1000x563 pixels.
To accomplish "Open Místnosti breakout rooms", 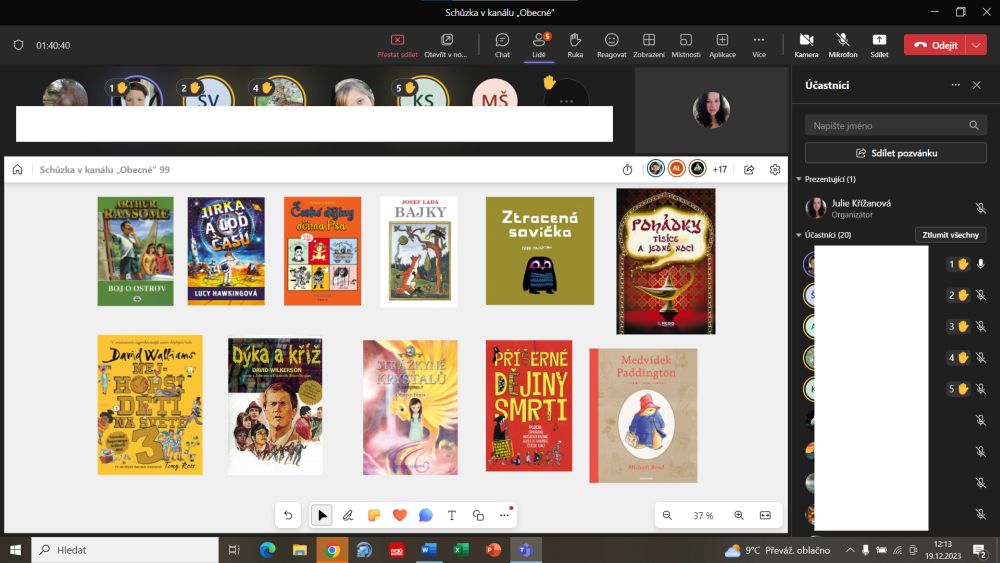I will pyautogui.click(x=686, y=45).
